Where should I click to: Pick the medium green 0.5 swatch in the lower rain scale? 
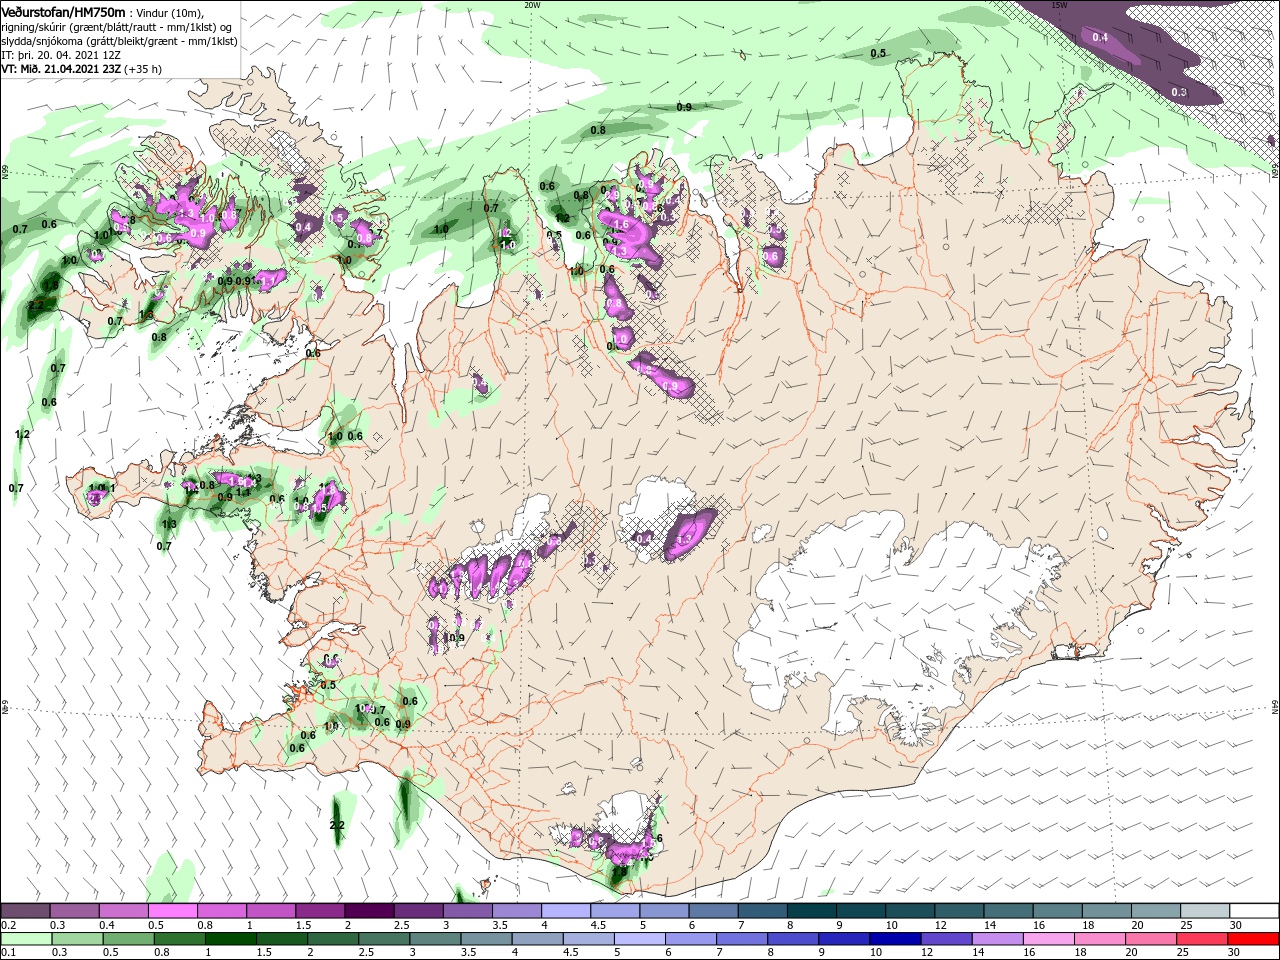(128, 939)
